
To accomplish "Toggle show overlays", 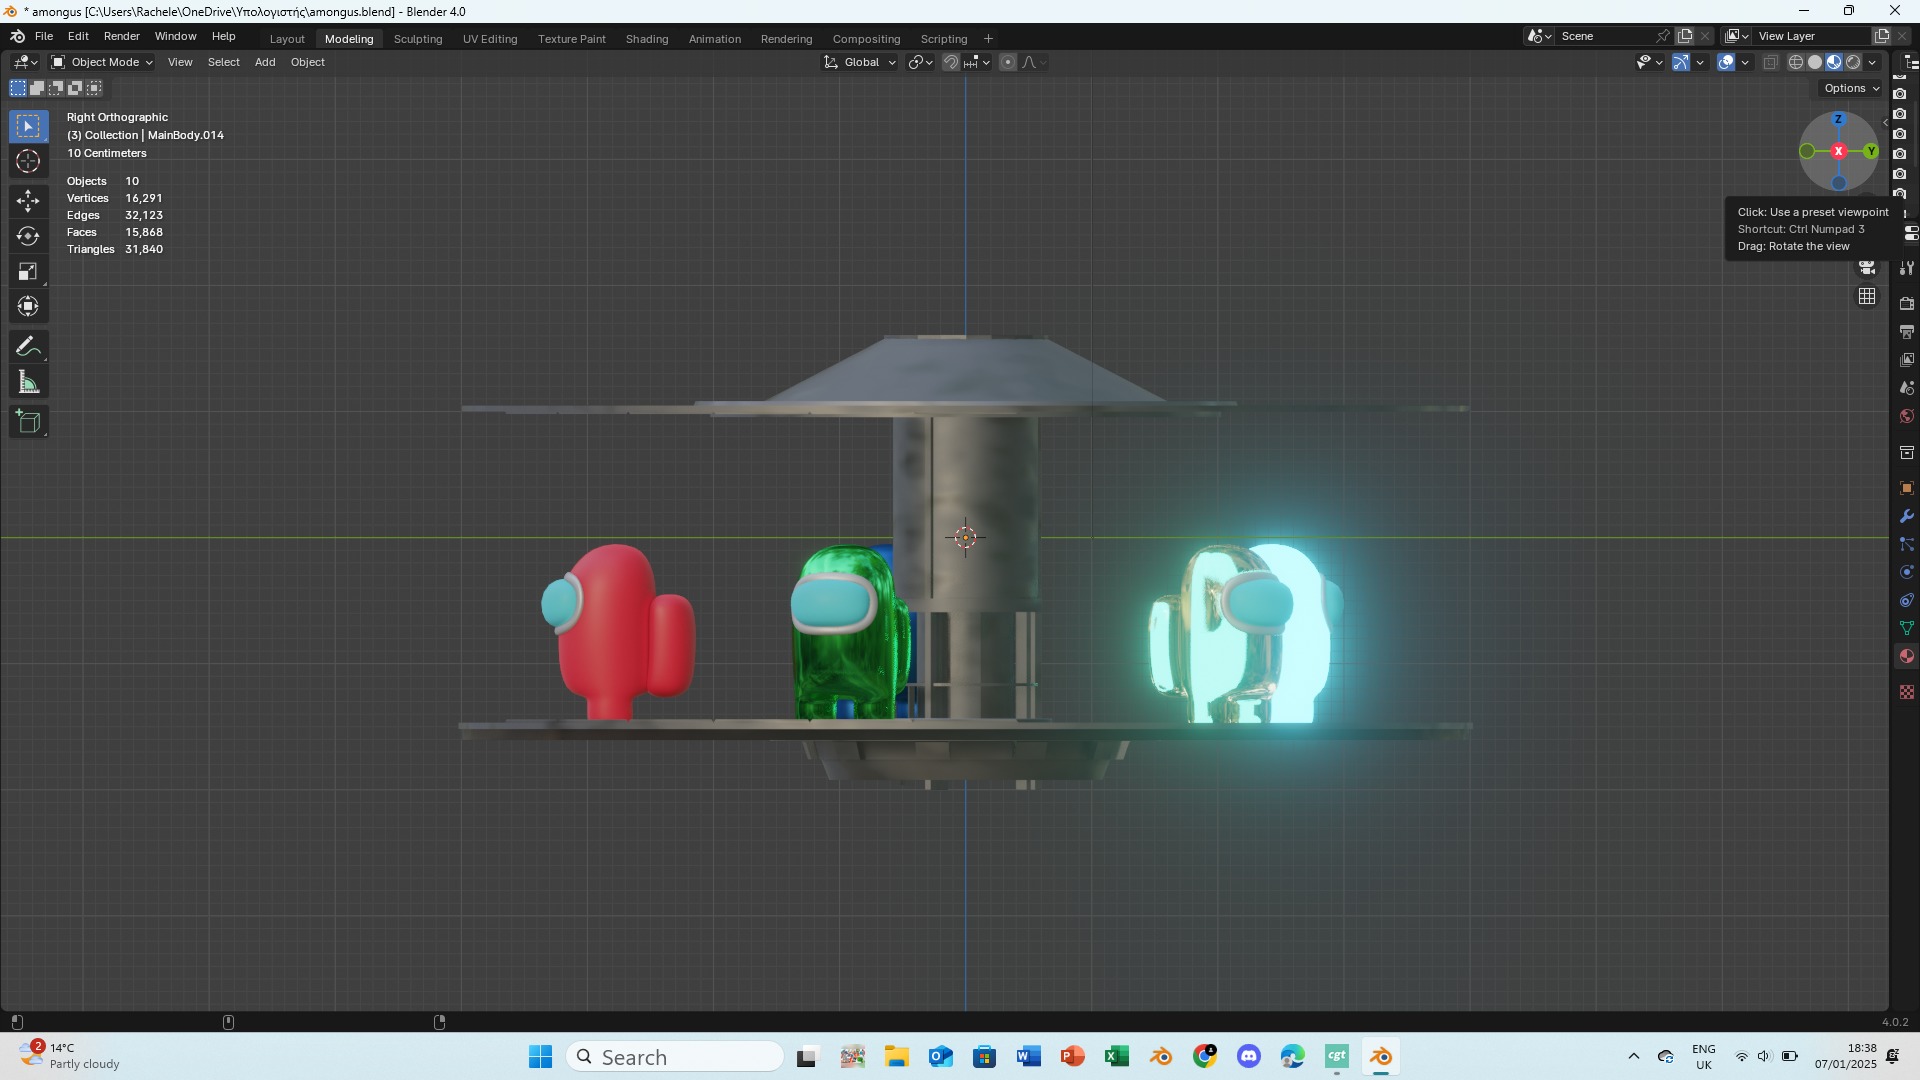I will (1726, 62).
